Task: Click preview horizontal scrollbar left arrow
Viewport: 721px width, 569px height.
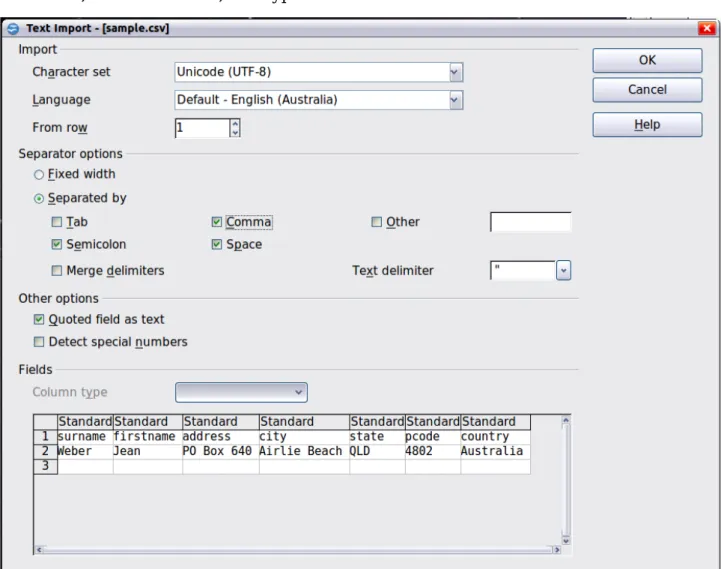Action: (39, 550)
